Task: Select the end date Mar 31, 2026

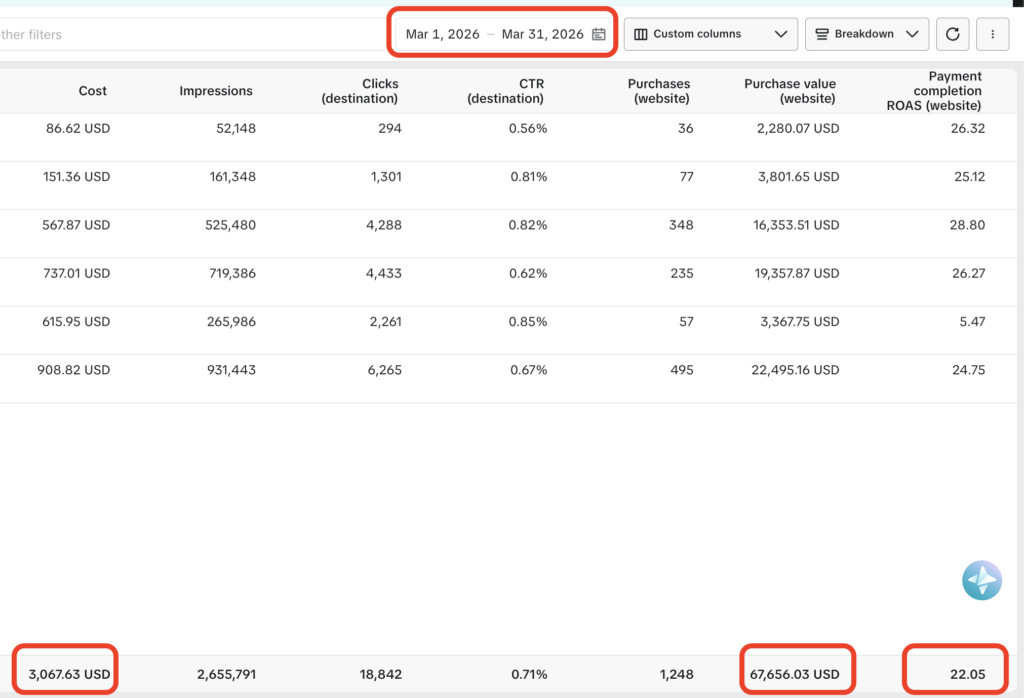Action: pyautogui.click(x=542, y=34)
